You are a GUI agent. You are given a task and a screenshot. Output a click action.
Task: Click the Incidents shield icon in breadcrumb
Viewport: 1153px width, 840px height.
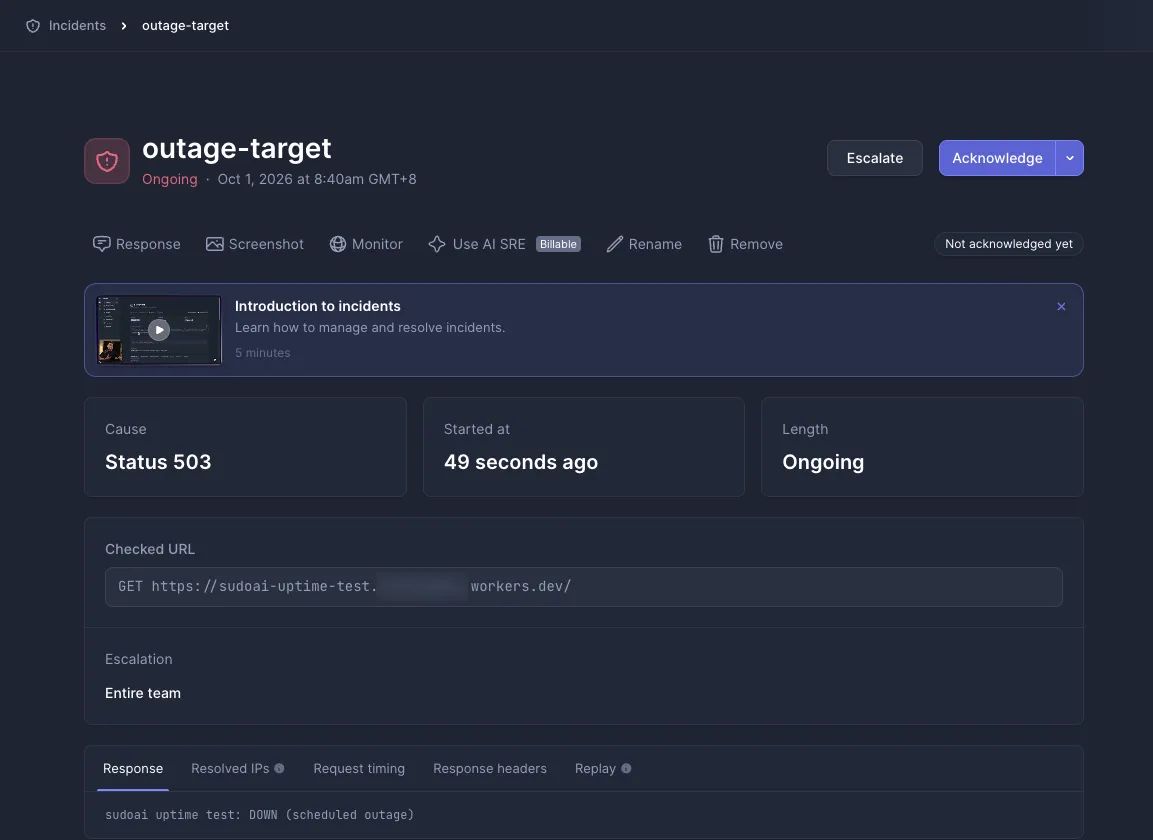click(33, 26)
